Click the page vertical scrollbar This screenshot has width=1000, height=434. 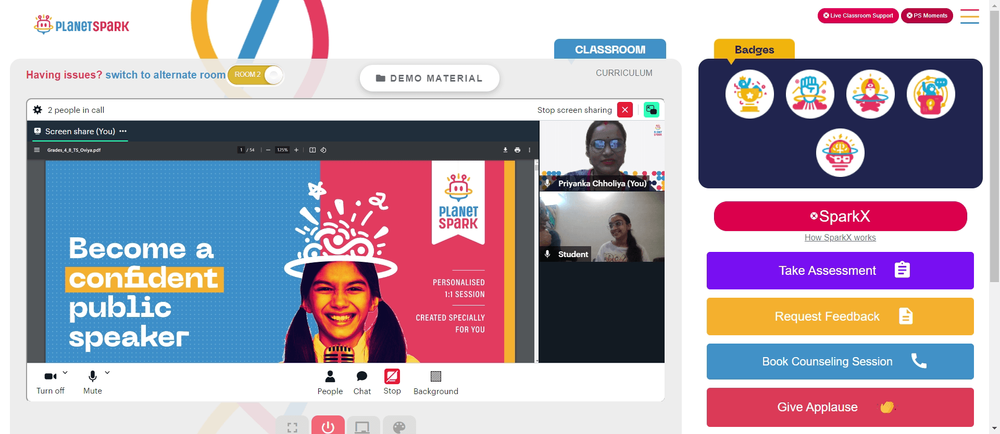click(x=995, y=147)
